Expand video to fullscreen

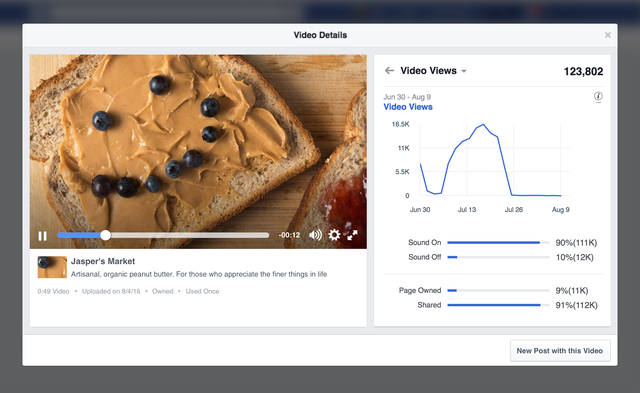(352, 235)
